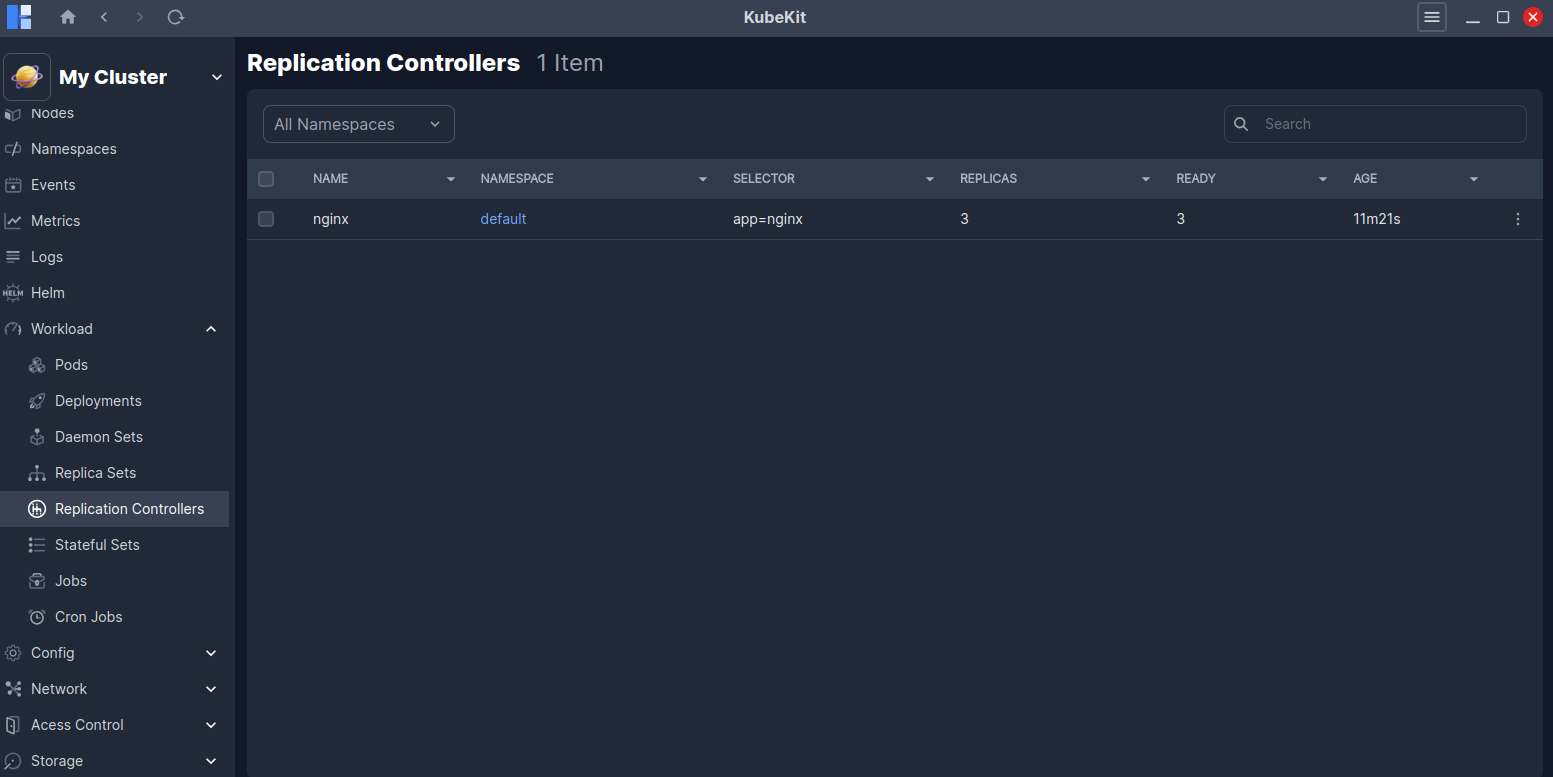Open the default namespace link

[503, 218]
